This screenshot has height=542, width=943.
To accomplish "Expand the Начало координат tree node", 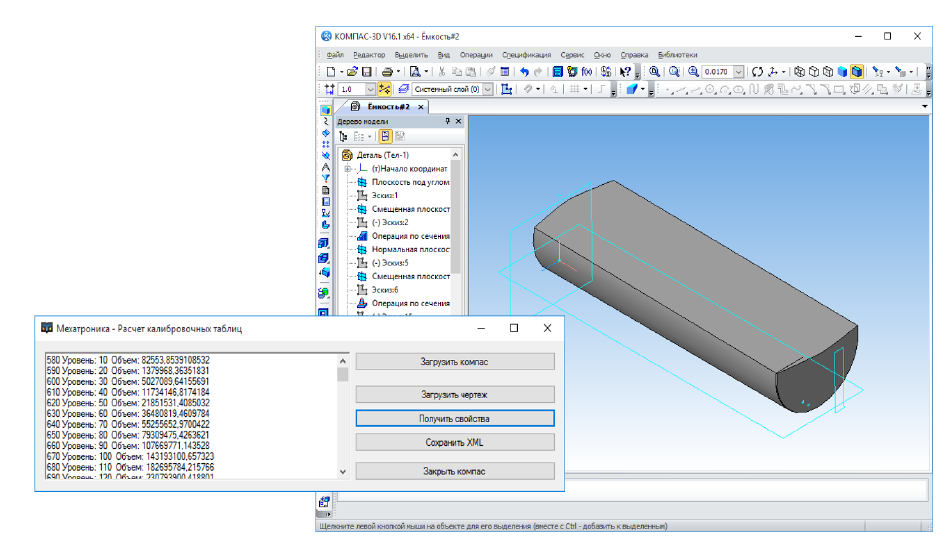I will pyautogui.click(x=348, y=169).
